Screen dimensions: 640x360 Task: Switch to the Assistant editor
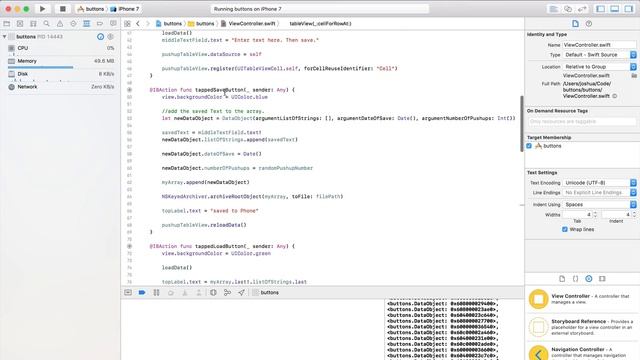point(568,9)
